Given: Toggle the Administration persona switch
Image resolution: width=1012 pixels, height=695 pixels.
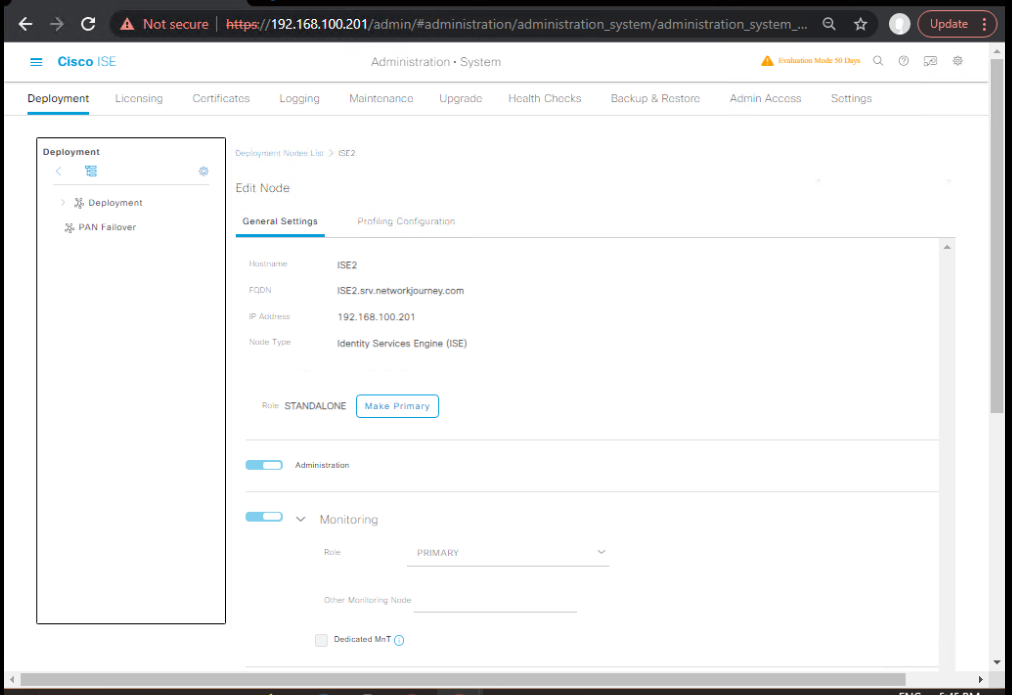Looking at the screenshot, I should (x=264, y=465).
